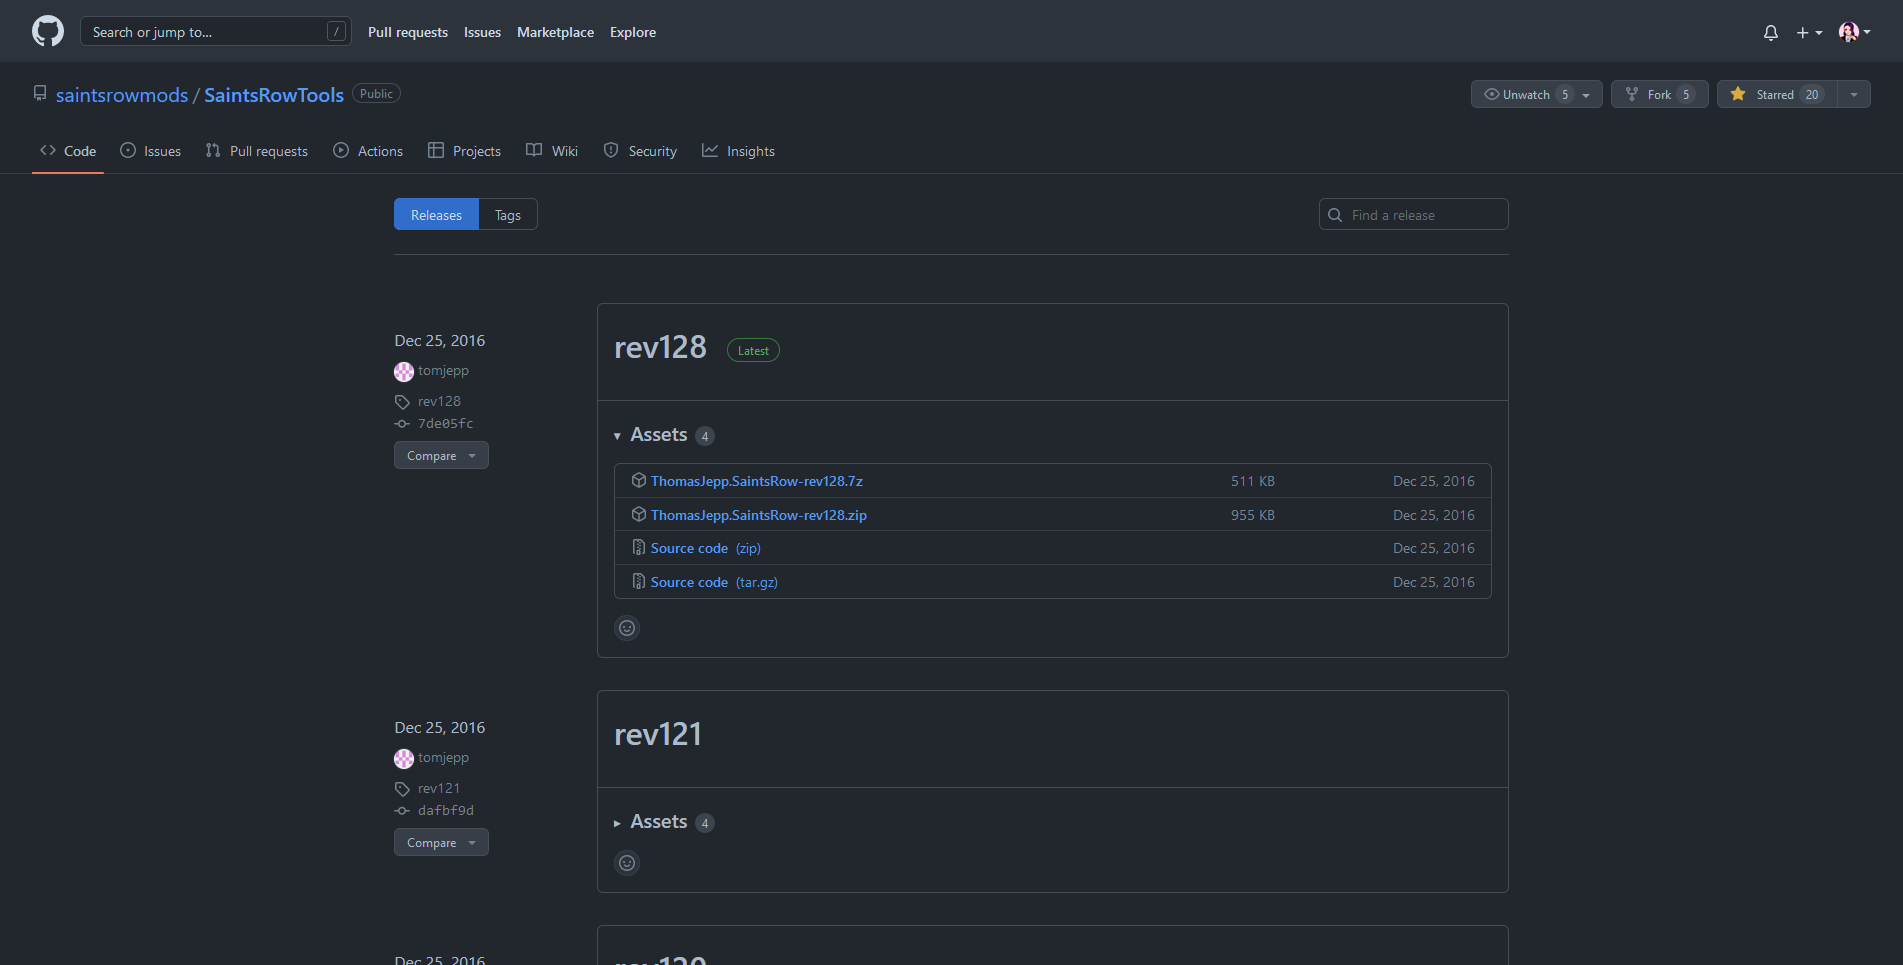Open the rev128 tag link in sidebar
Image resolution: width=1903 pixels, height=965 pixels.
tap(439, 401)
